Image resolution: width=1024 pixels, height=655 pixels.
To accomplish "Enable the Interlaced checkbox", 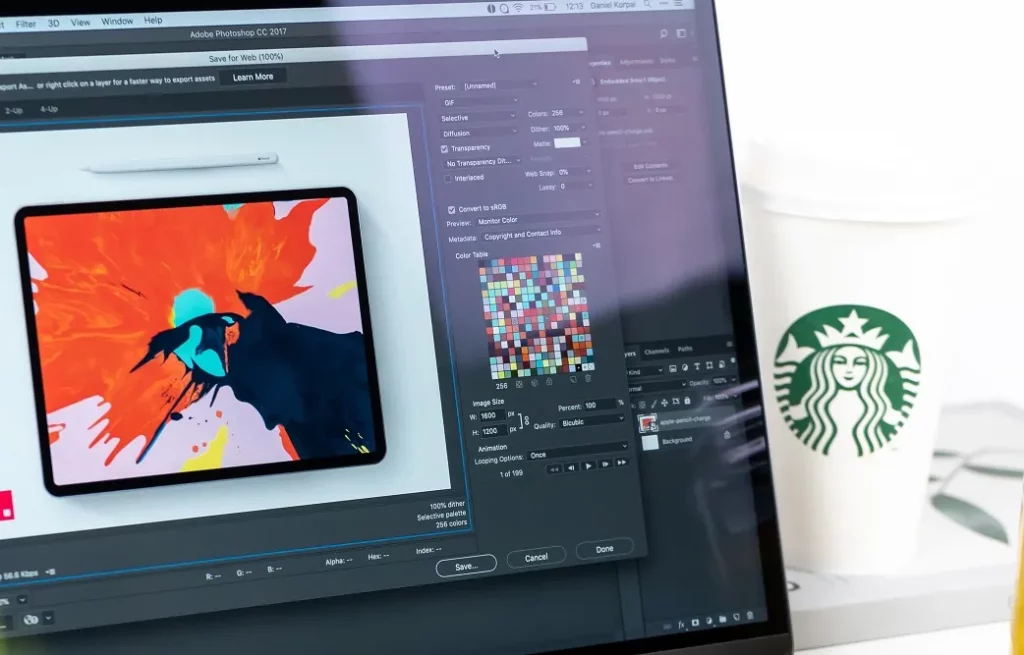I will pos(448,178).
